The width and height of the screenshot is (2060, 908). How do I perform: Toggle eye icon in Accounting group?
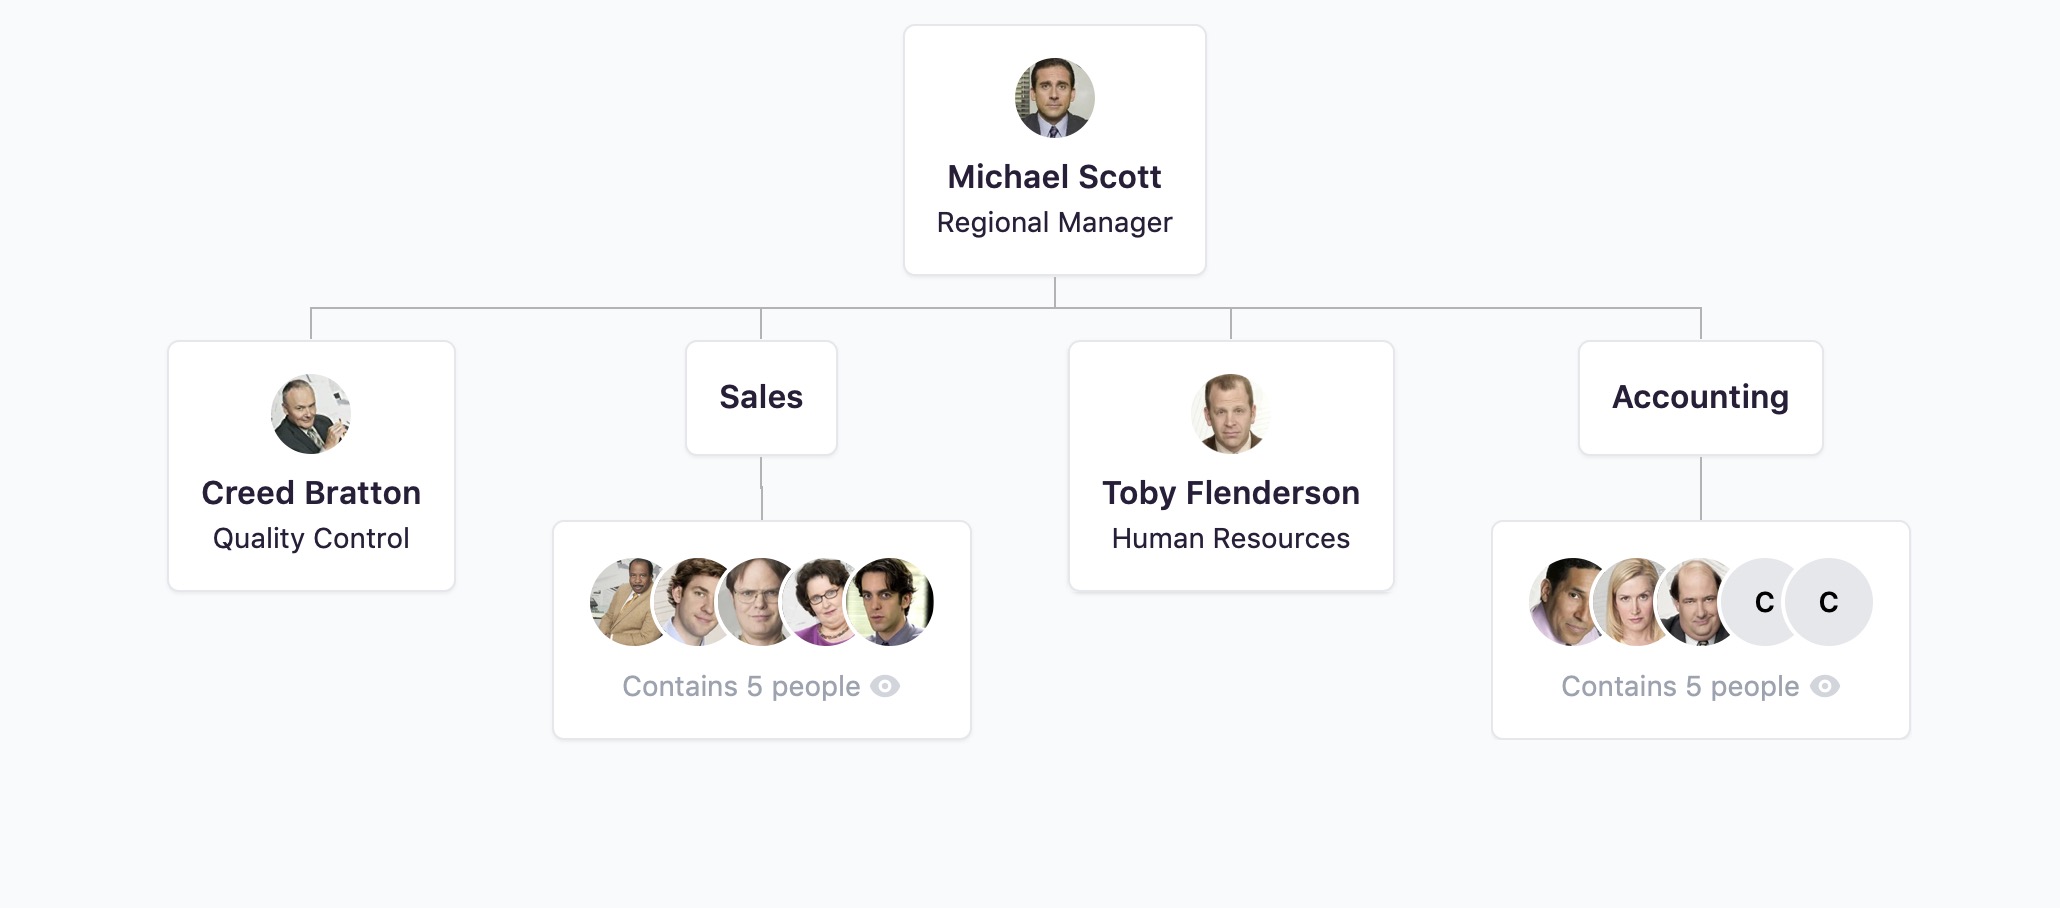tap(1824, 686)
